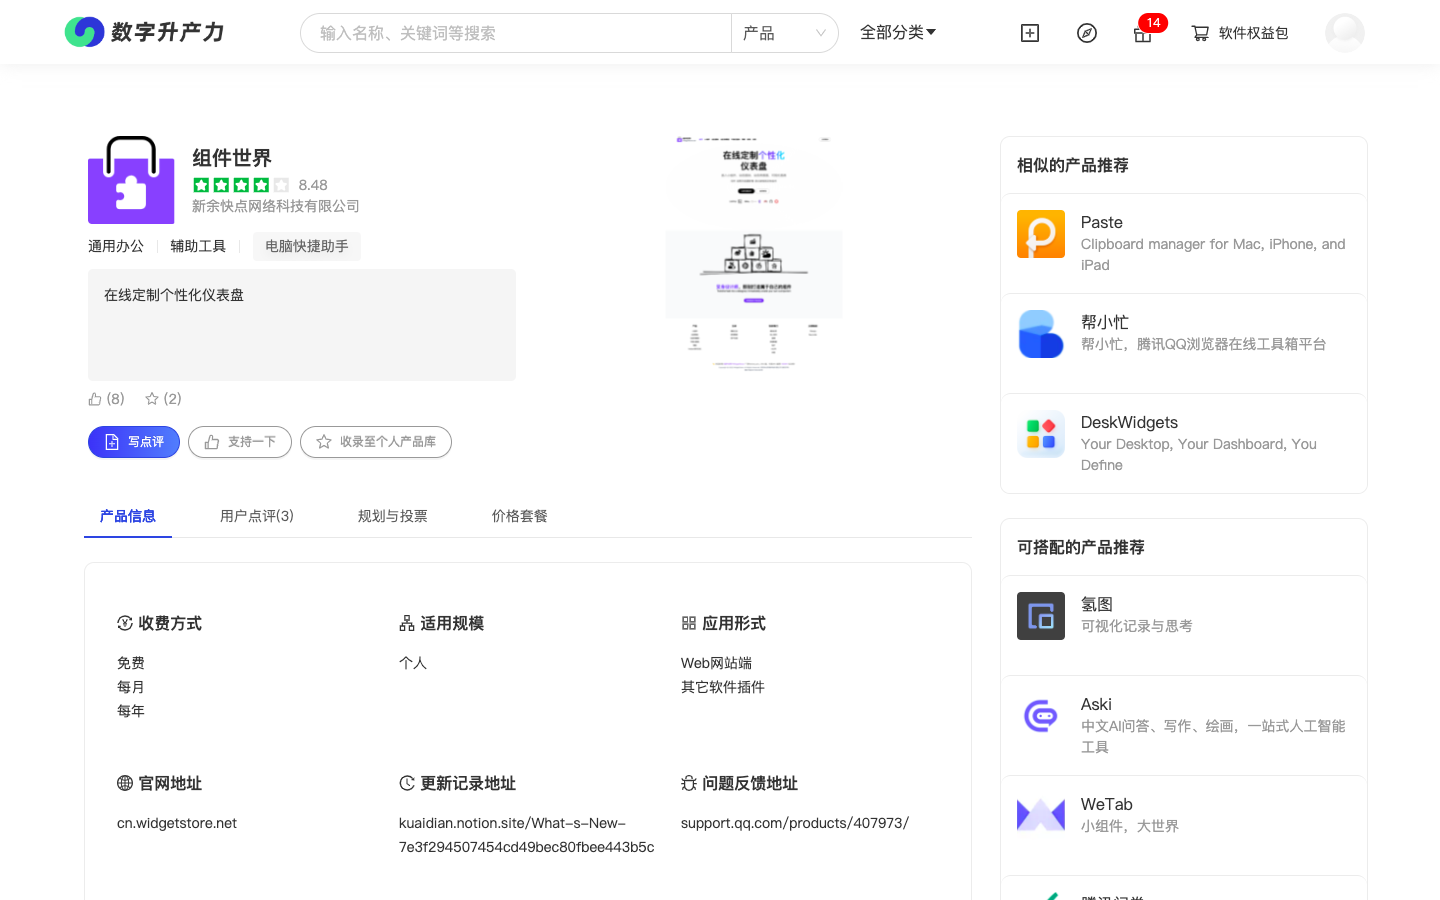Open the kuaidian.notion.site changelog link

(526, 835)
